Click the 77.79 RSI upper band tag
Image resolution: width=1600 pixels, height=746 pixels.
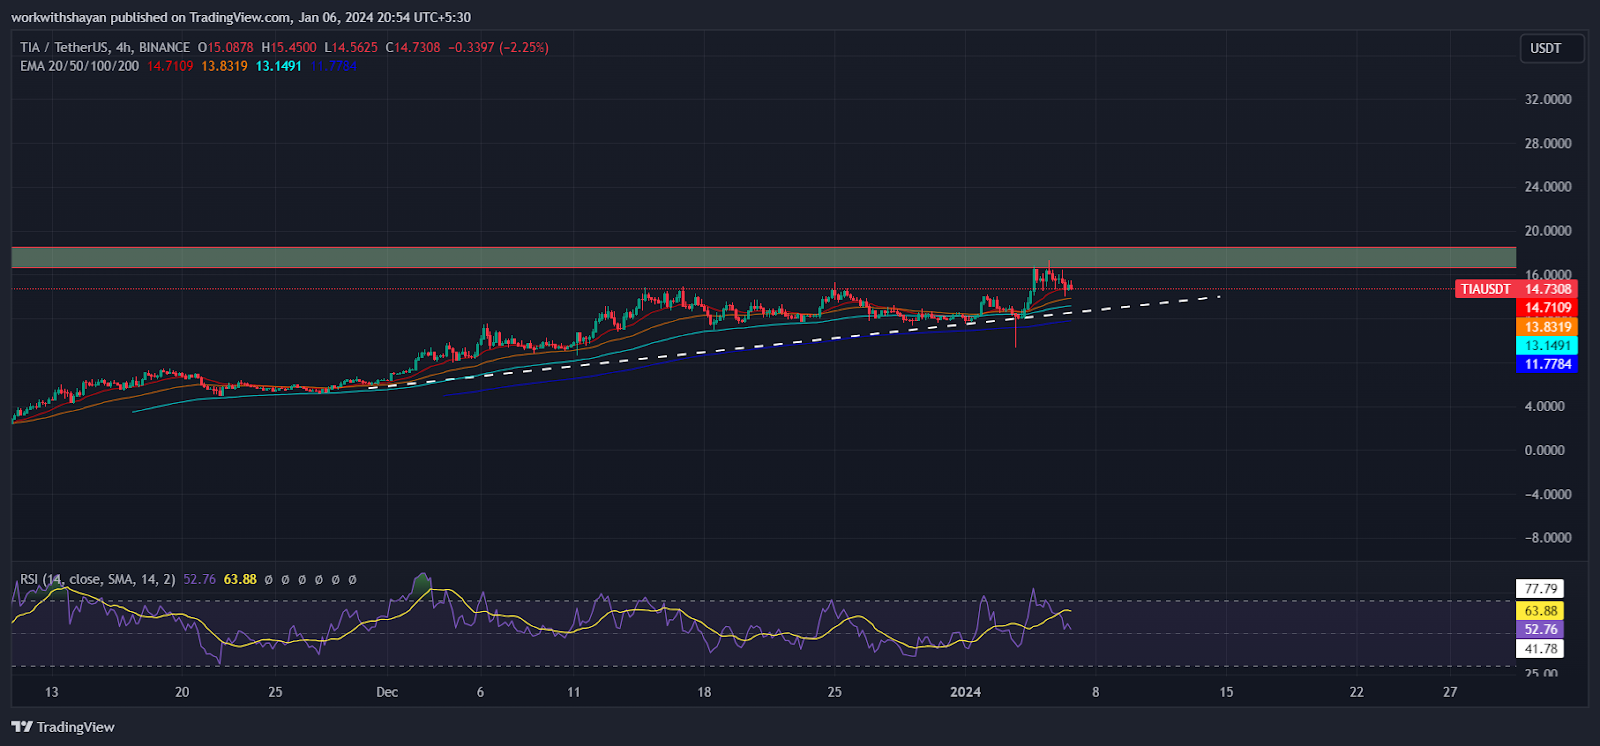[1540, 589]
